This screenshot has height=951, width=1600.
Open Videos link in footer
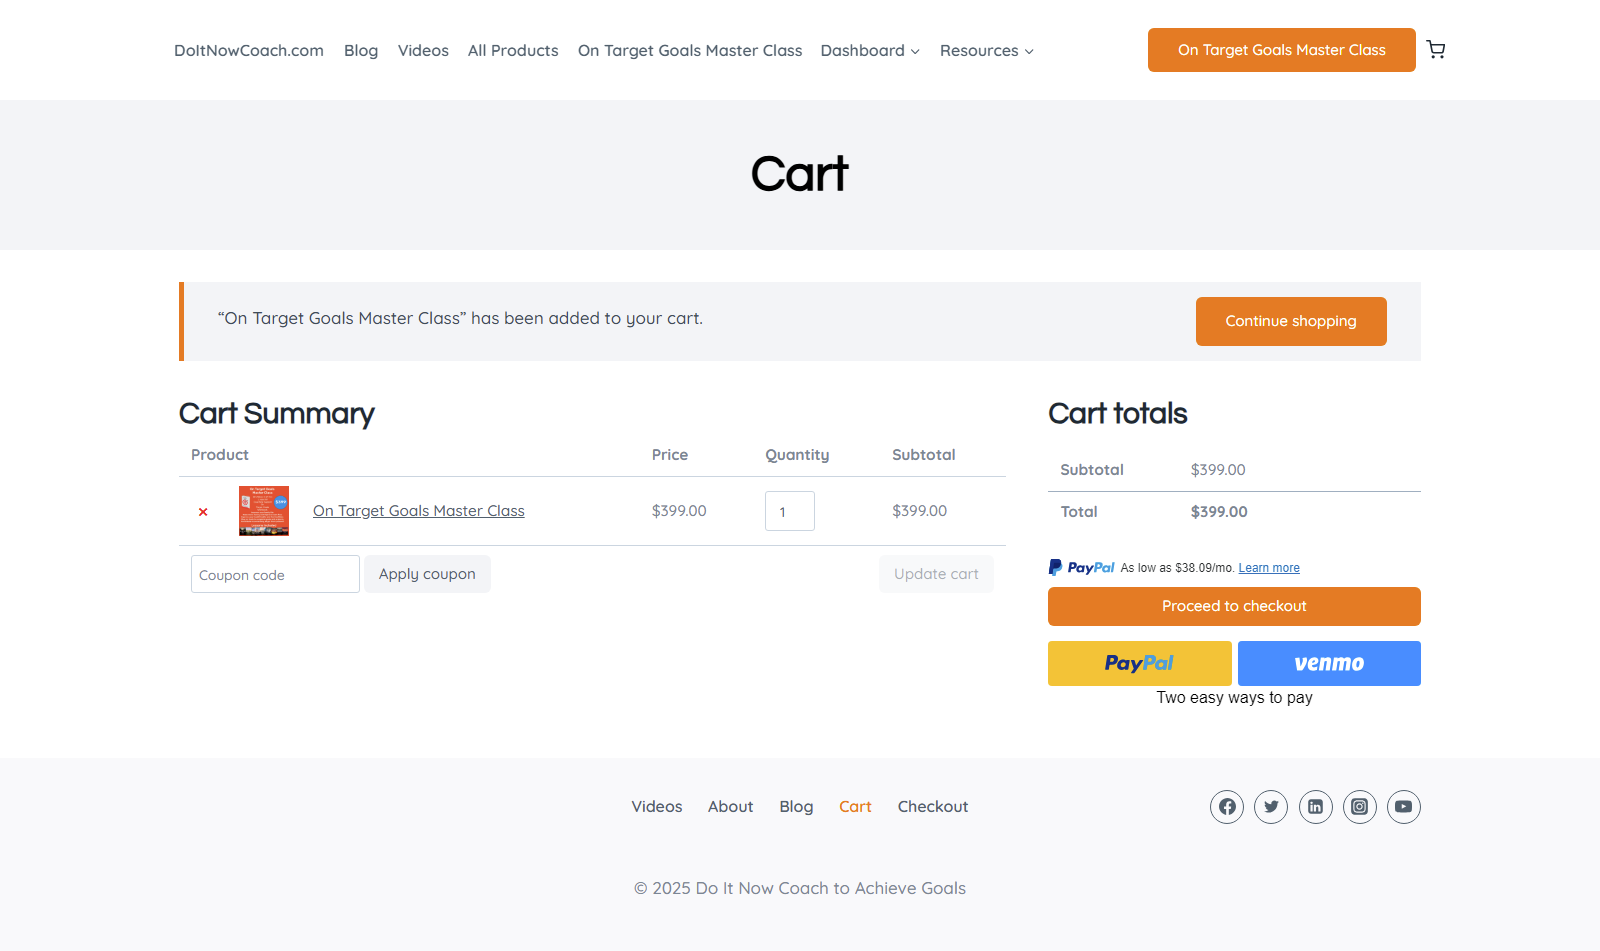657,807
